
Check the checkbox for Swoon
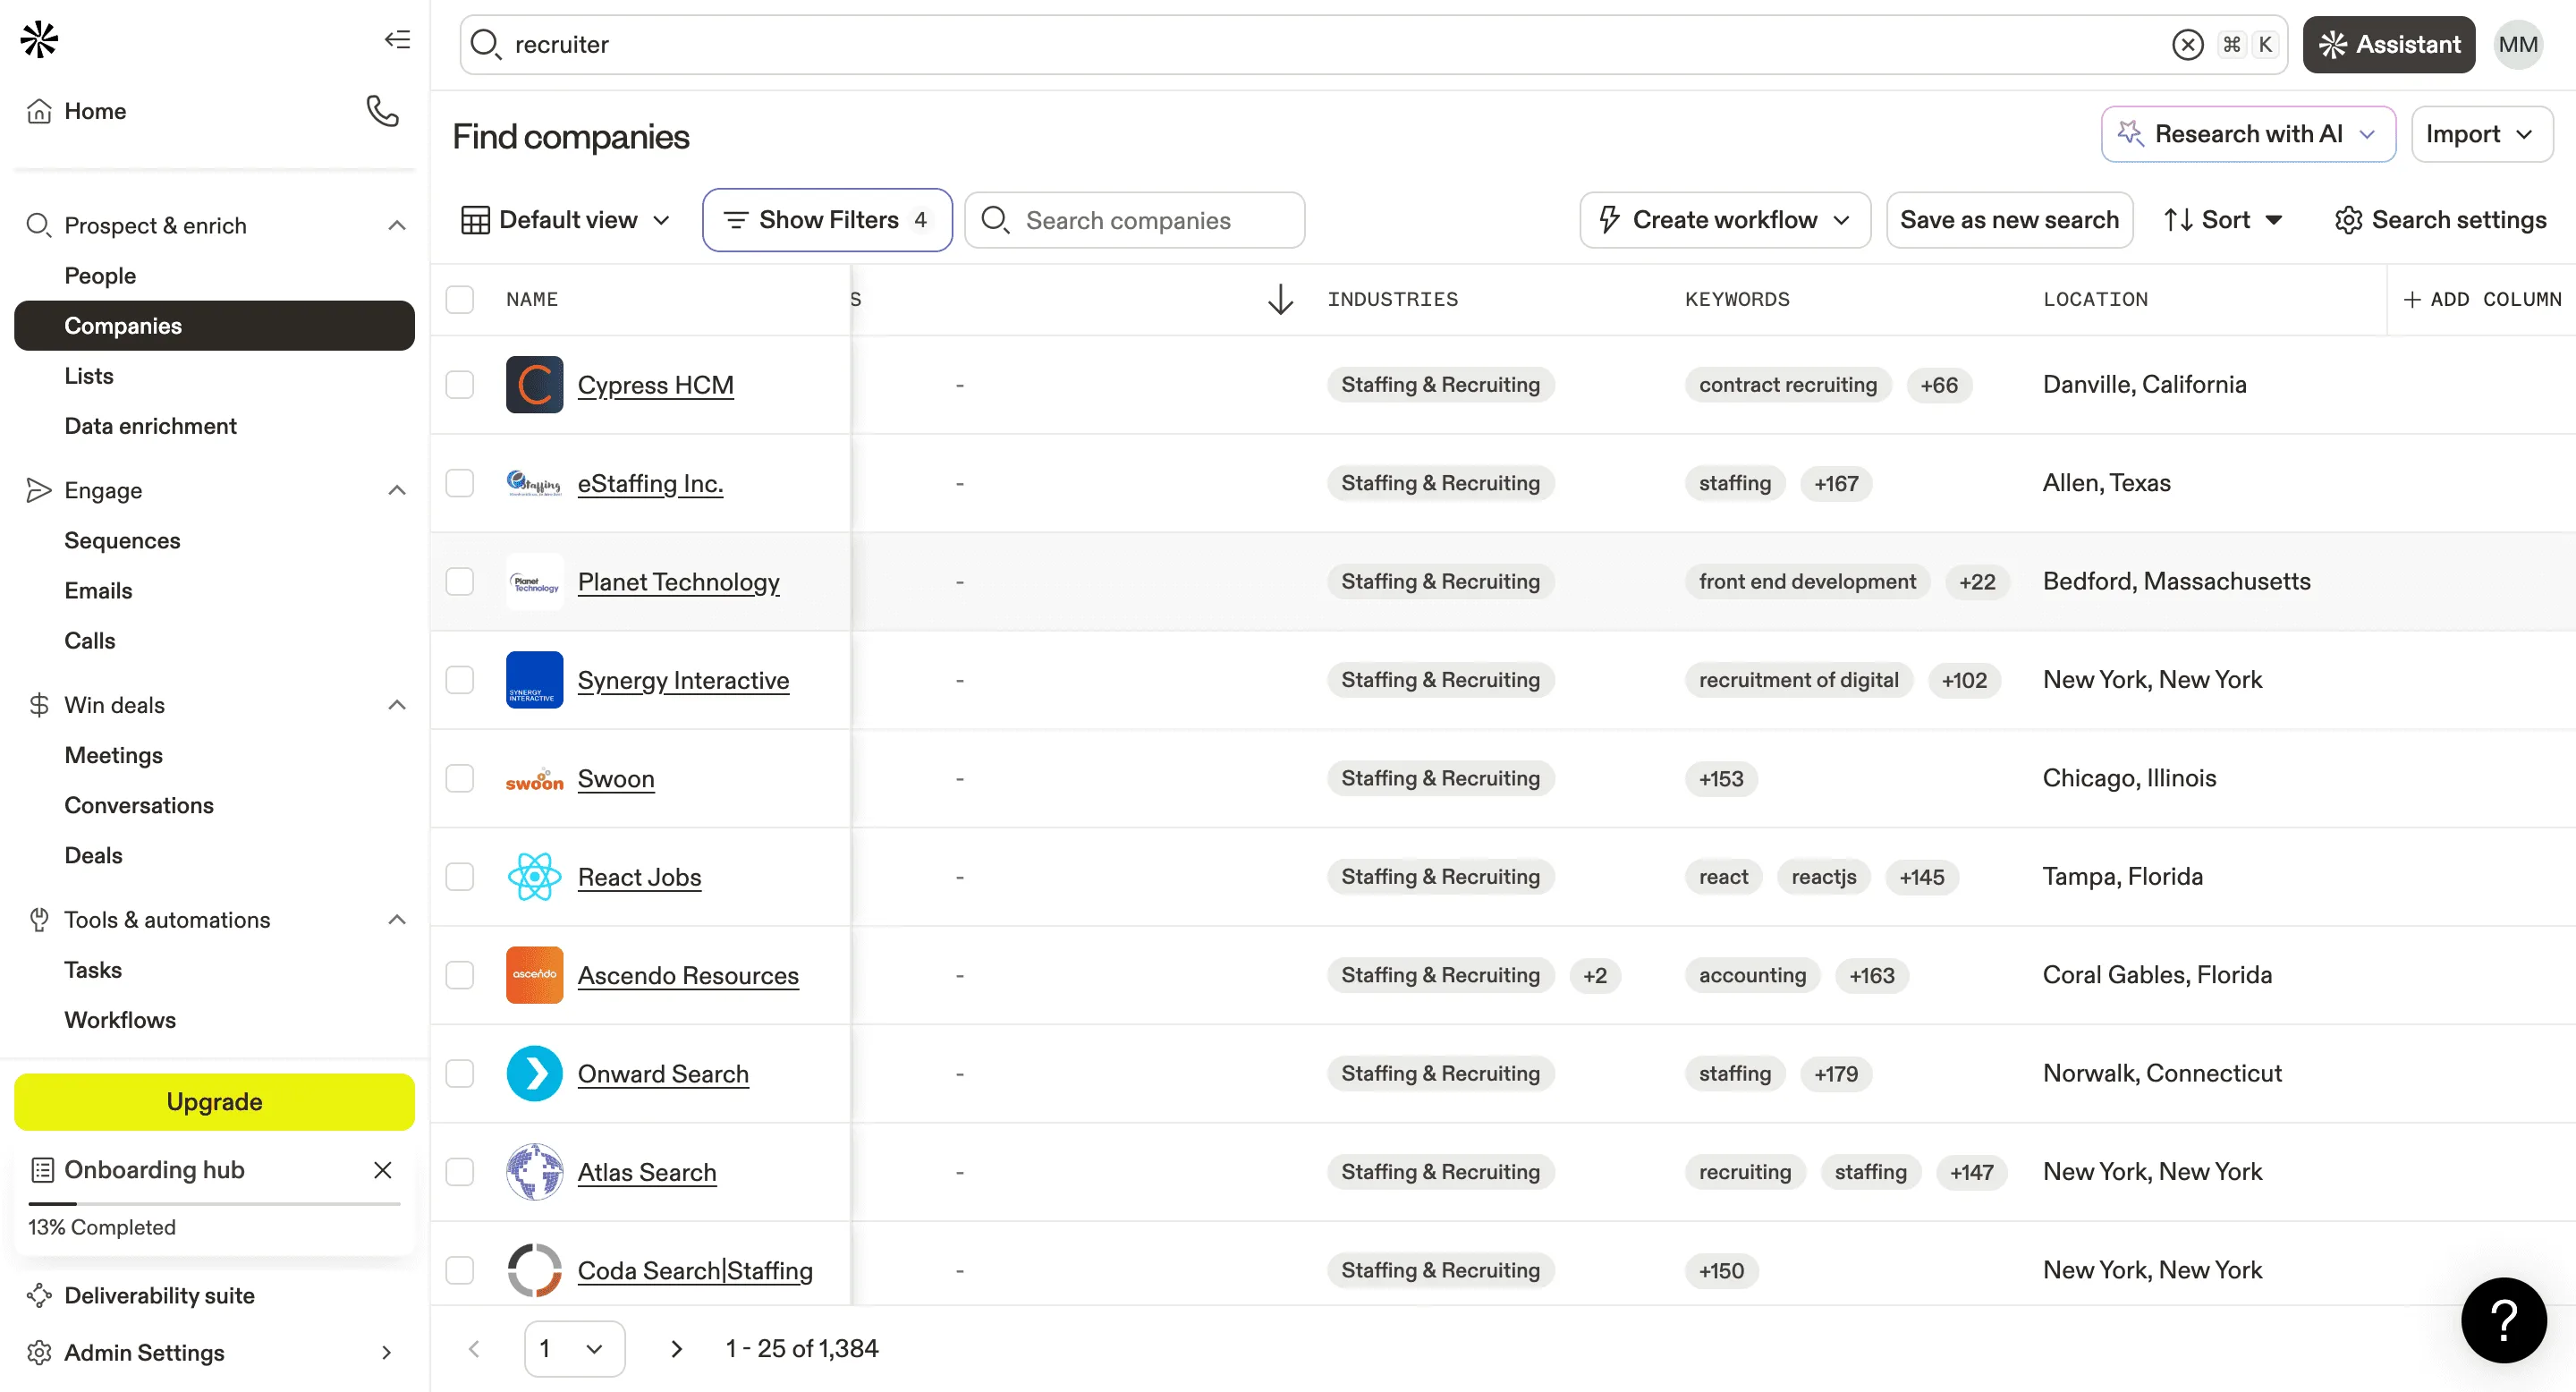[x=460, y=778]
